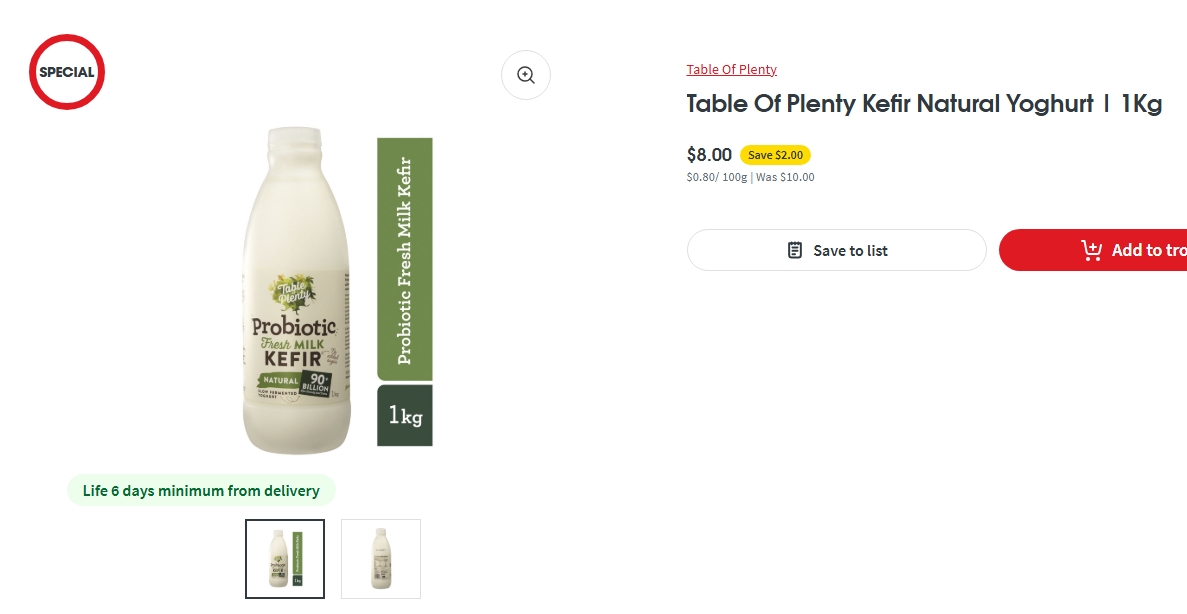
Task: Click the product title Kefir Natural Yoghurt heading
Action: (923, 104)
